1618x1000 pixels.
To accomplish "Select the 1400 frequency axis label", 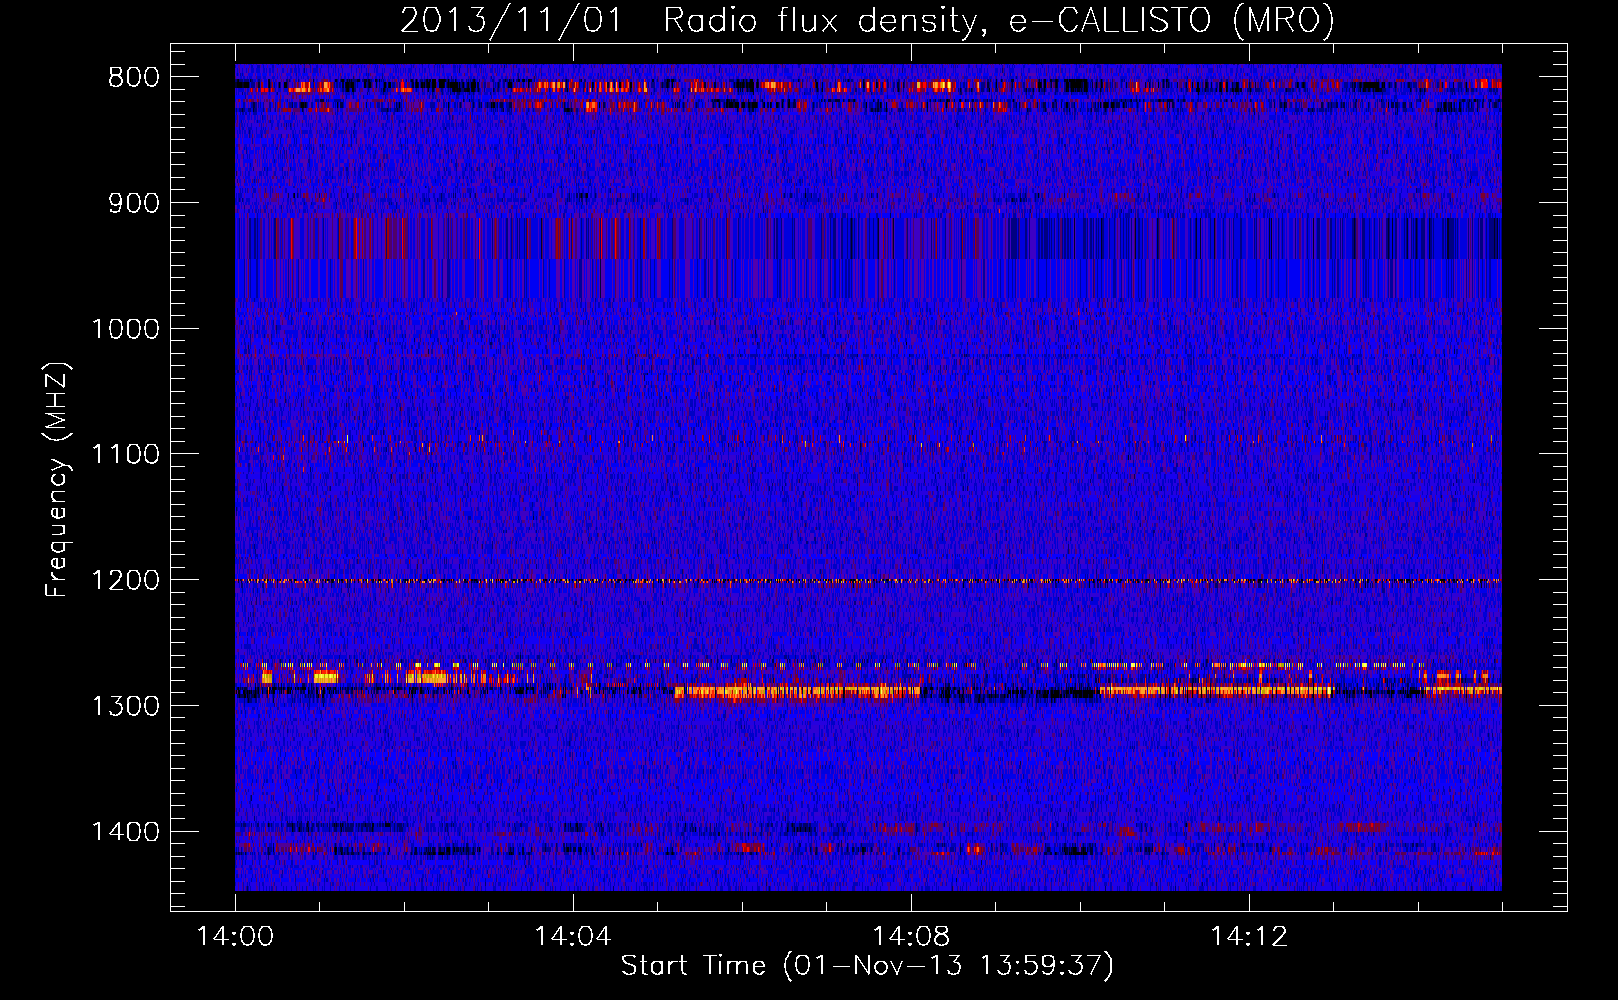I will pos(125,832).
